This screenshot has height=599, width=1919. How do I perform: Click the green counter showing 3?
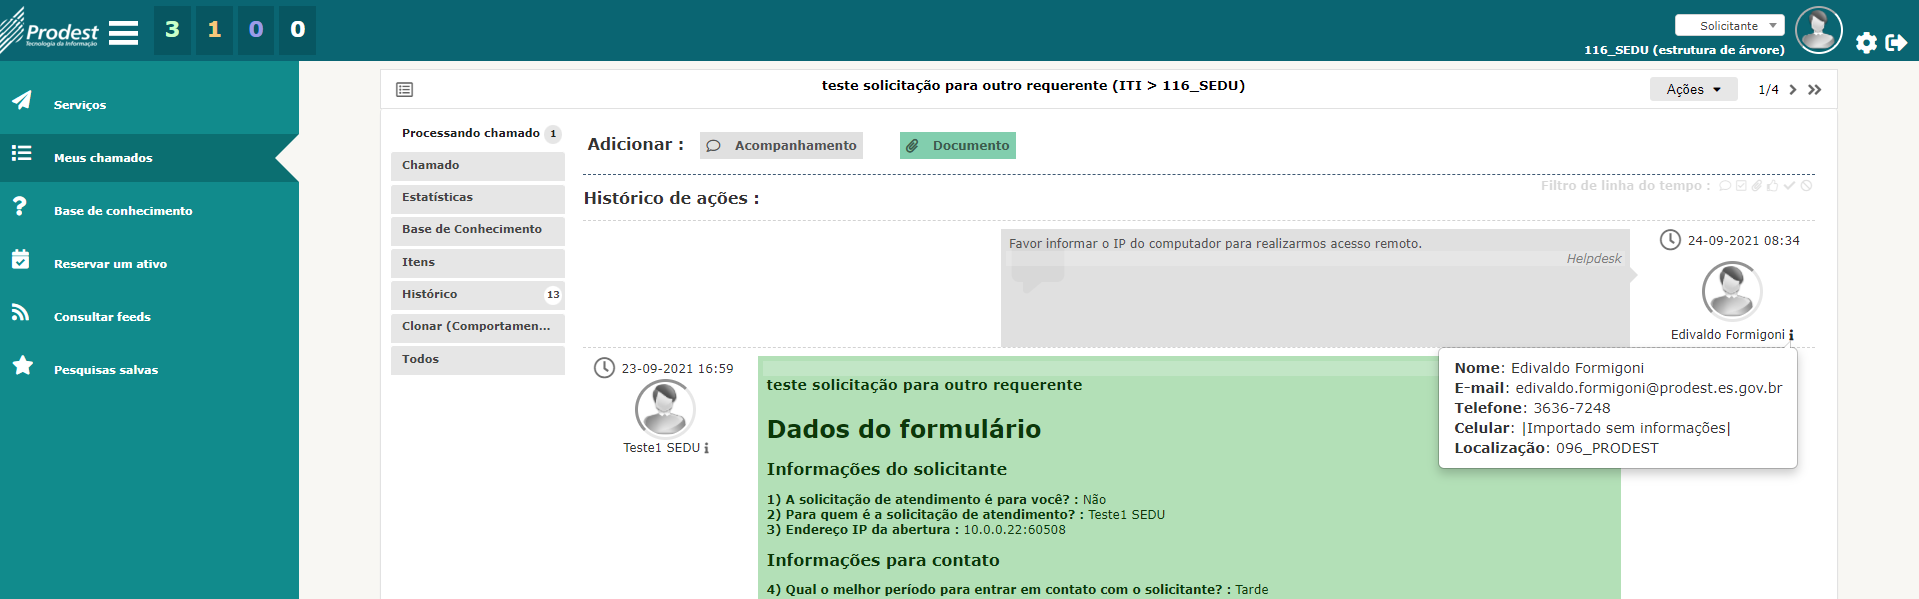tap(172, 30)
